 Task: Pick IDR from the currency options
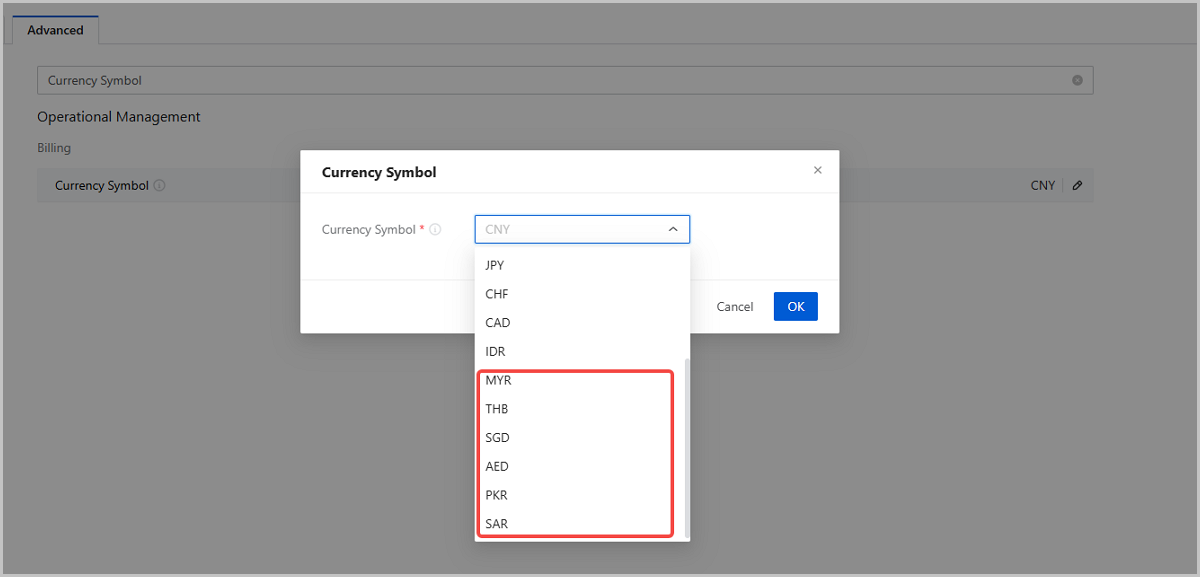point(496,352)
